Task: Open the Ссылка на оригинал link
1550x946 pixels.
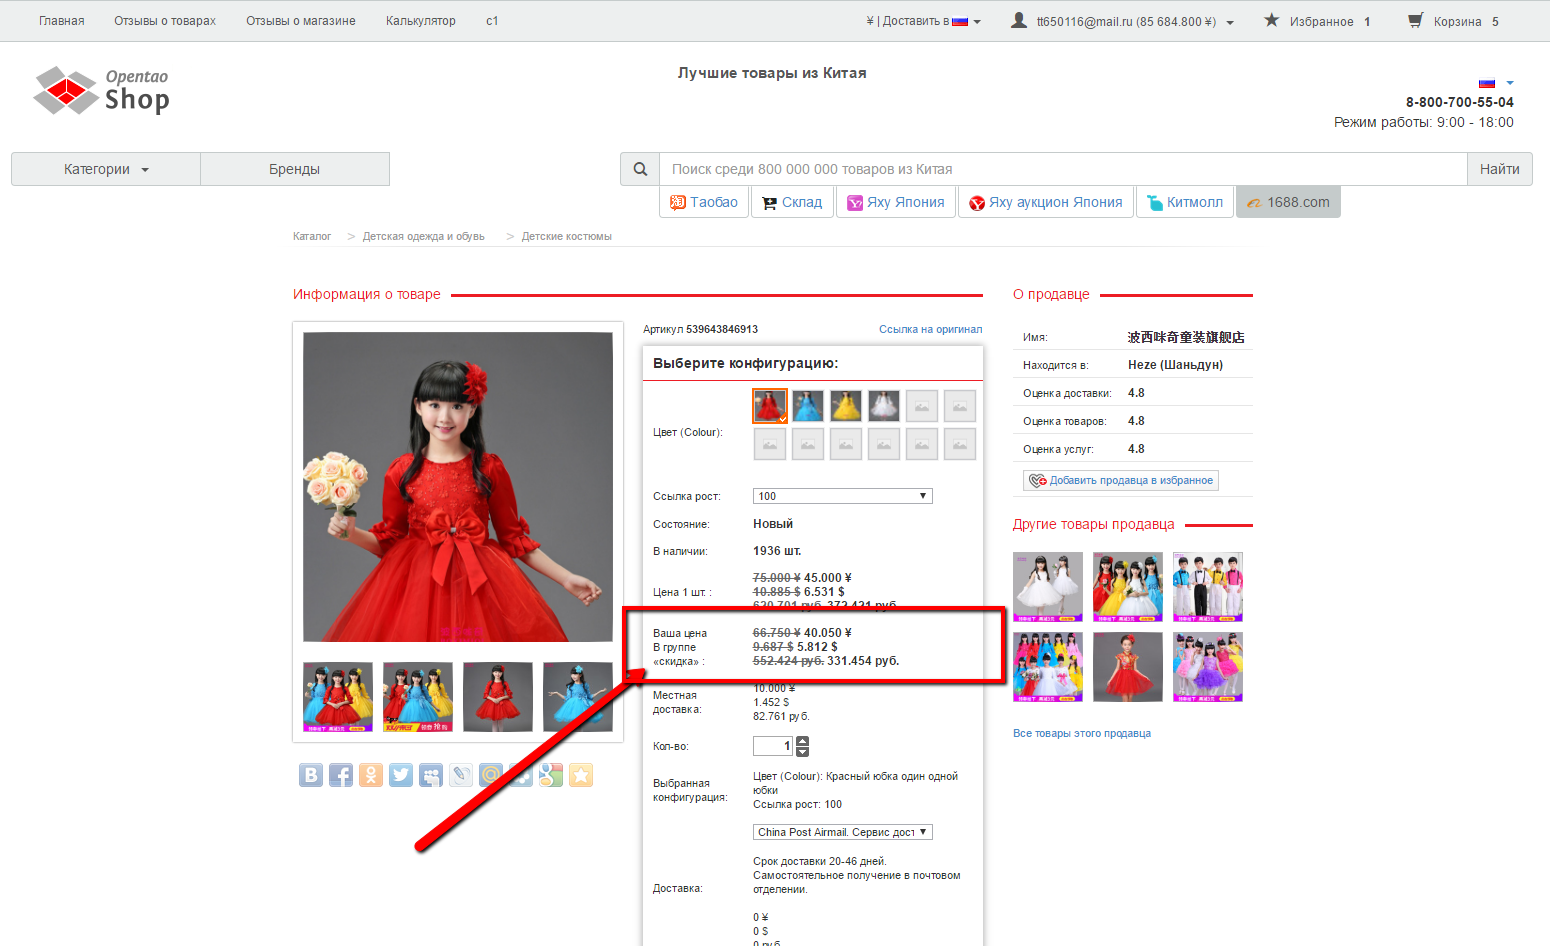Action: tap(930, 329)
